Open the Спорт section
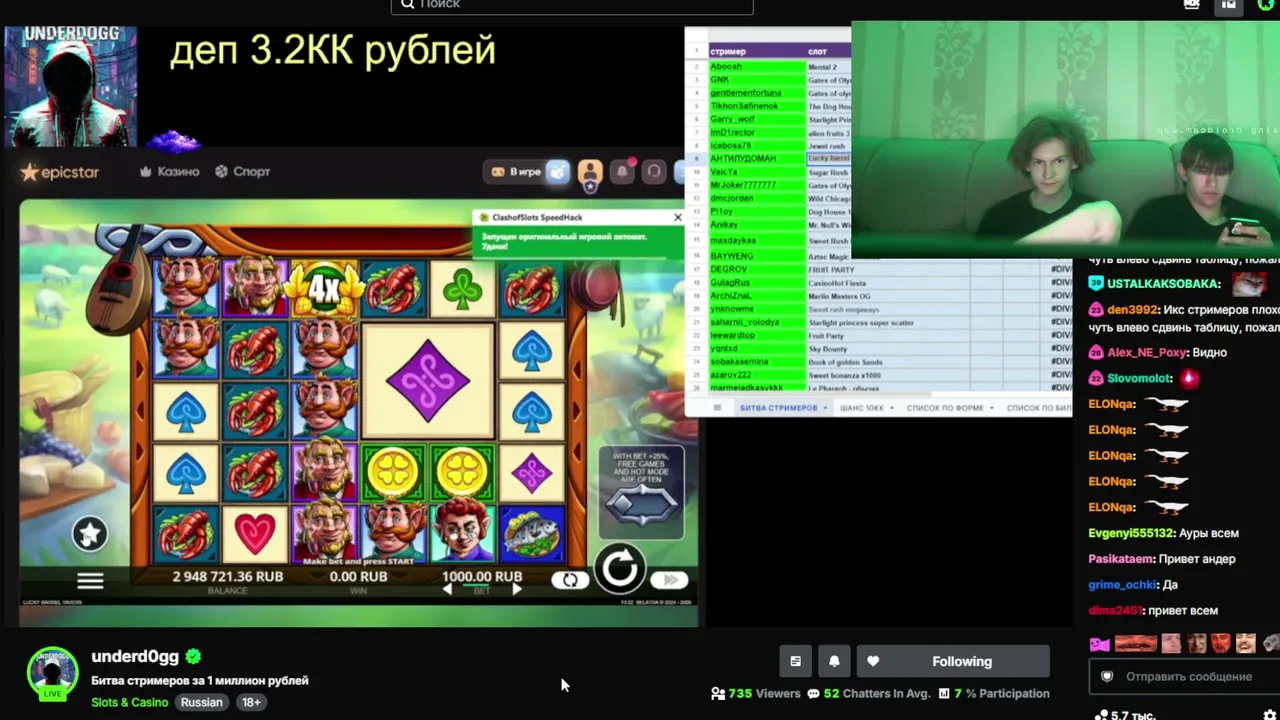Image resolution: width=1280 pixels, height=720 pixels. click(242, 172)
